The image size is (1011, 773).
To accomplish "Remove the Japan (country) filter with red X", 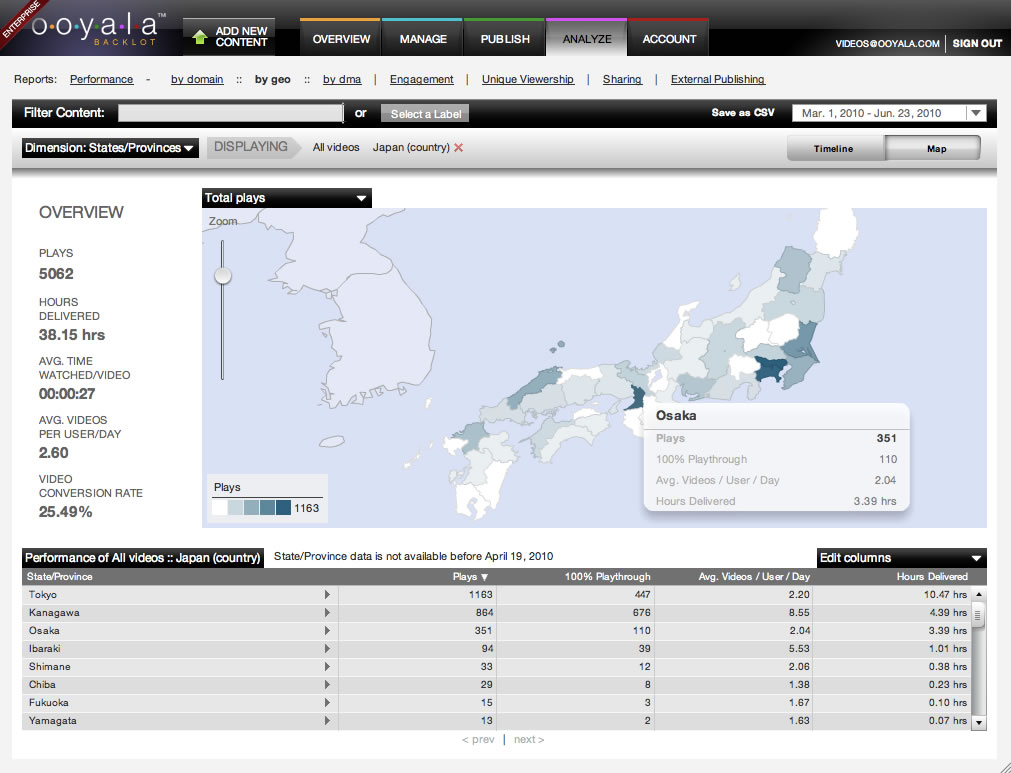I will pos(459,148).
